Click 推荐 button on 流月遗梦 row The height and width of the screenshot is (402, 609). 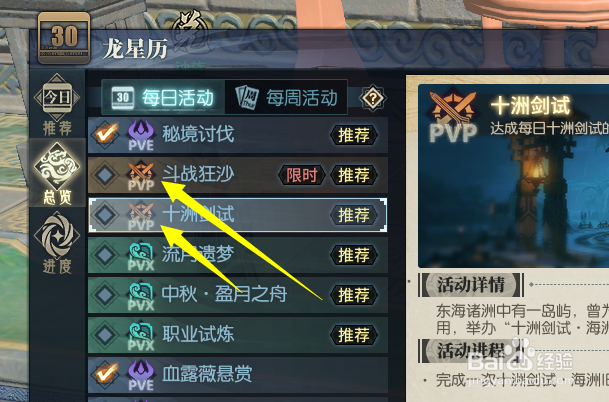353,255
